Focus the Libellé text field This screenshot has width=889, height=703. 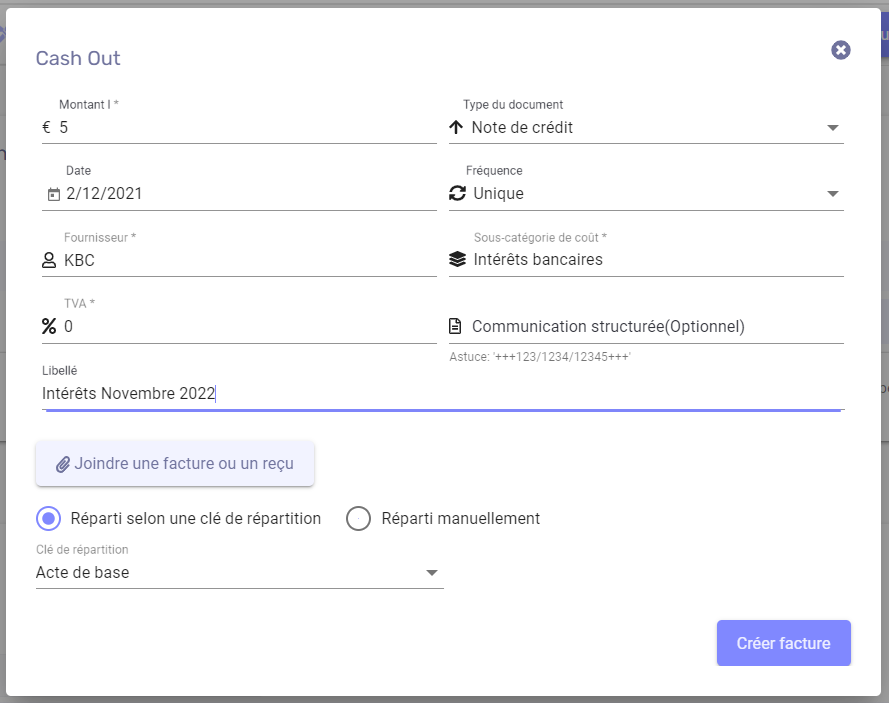pyautogui.click(x=443, y=393)
